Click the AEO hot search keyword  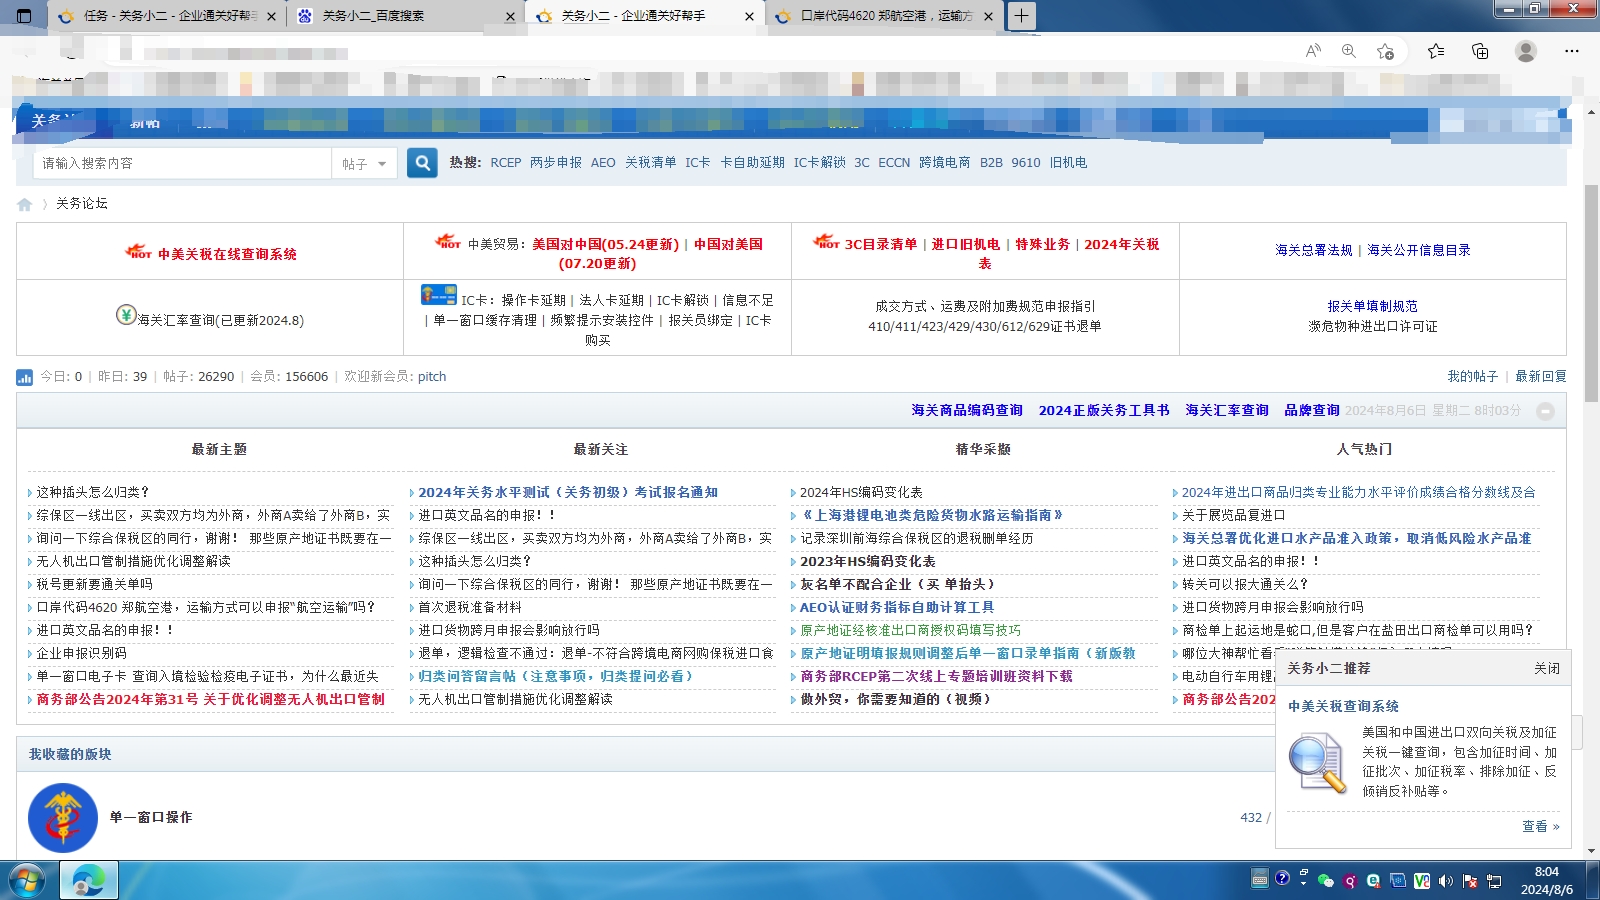[603, 163]
